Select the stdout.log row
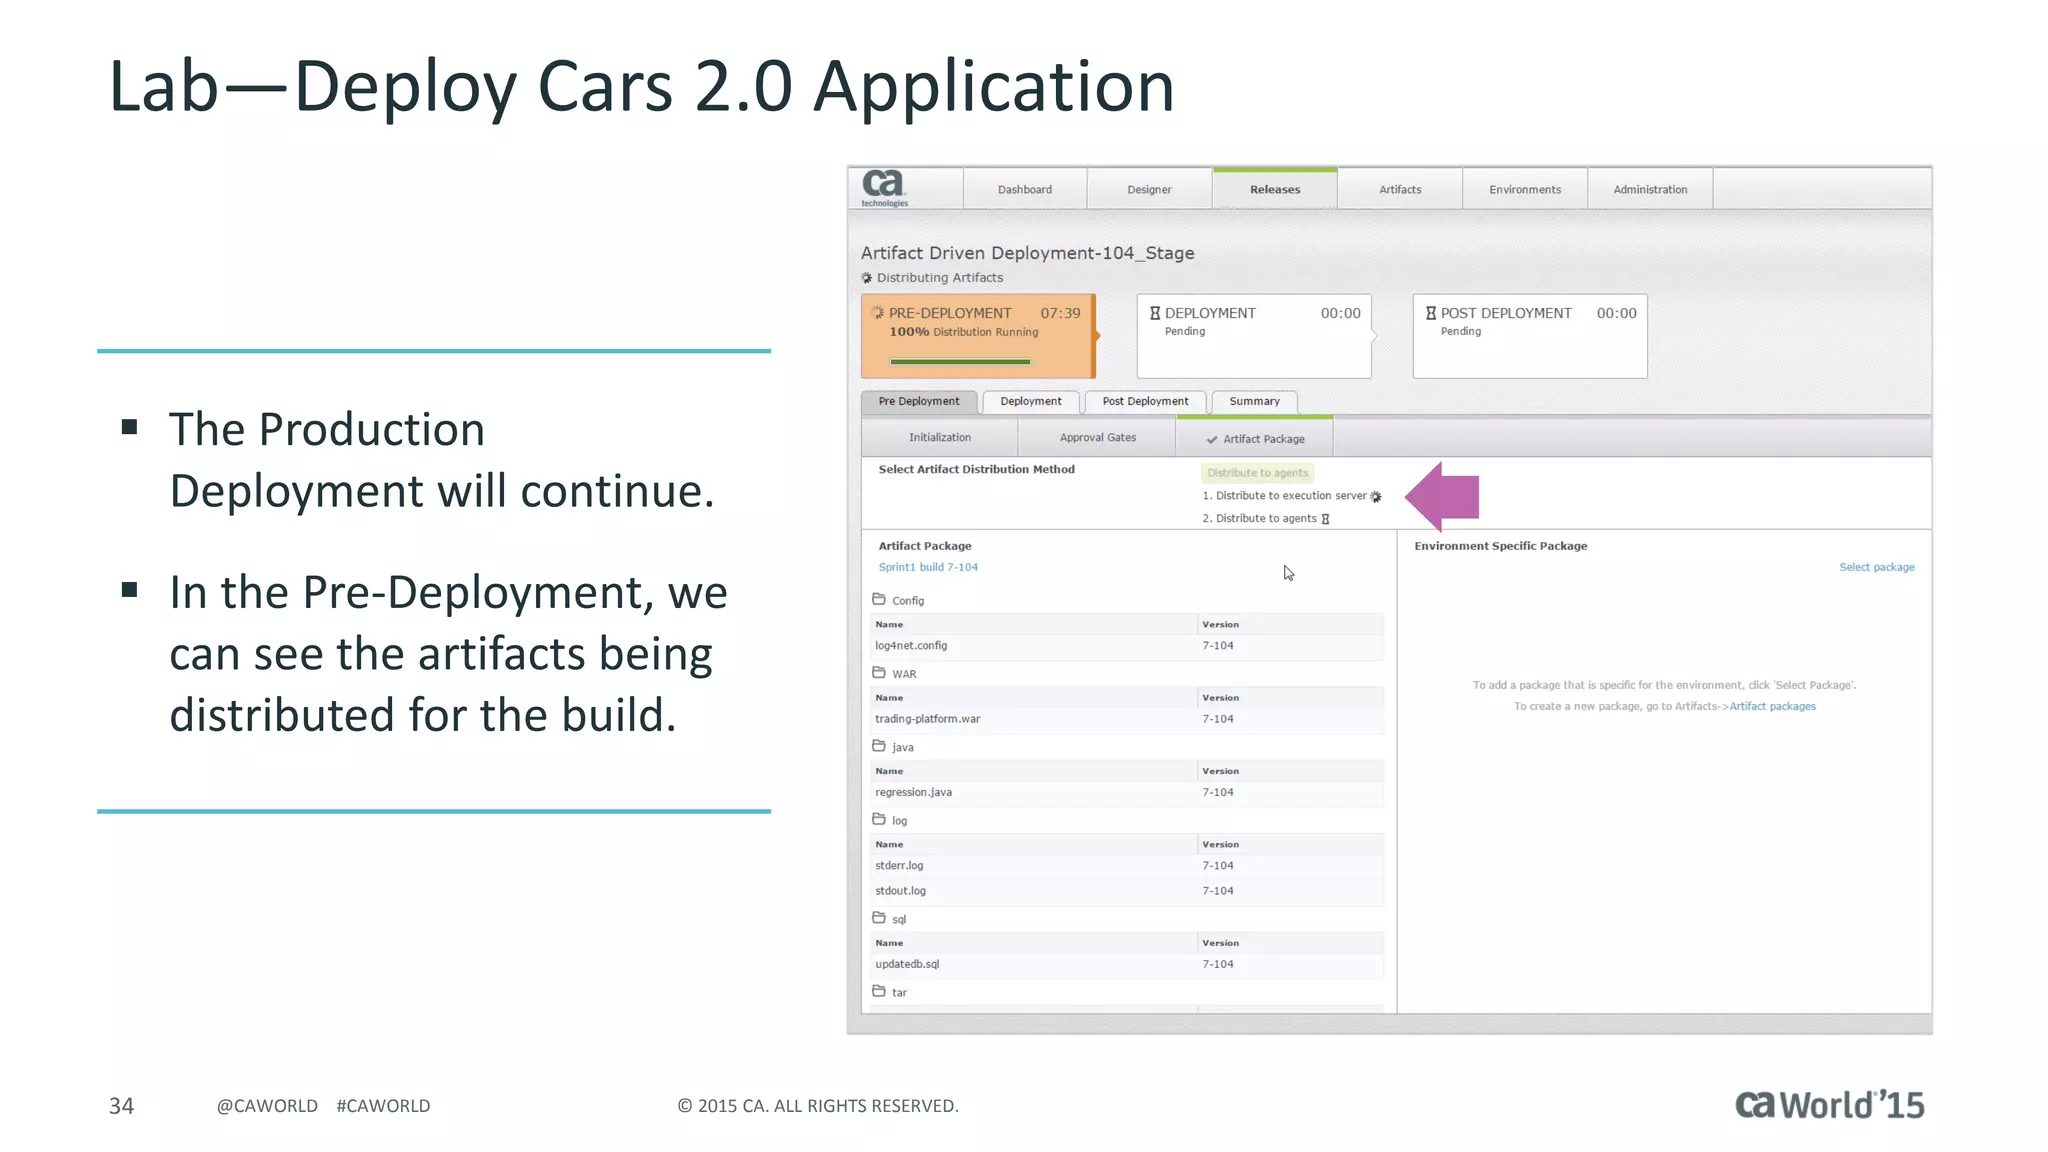Viewport: 2048px width, 1152px height. pos(1127,891)
